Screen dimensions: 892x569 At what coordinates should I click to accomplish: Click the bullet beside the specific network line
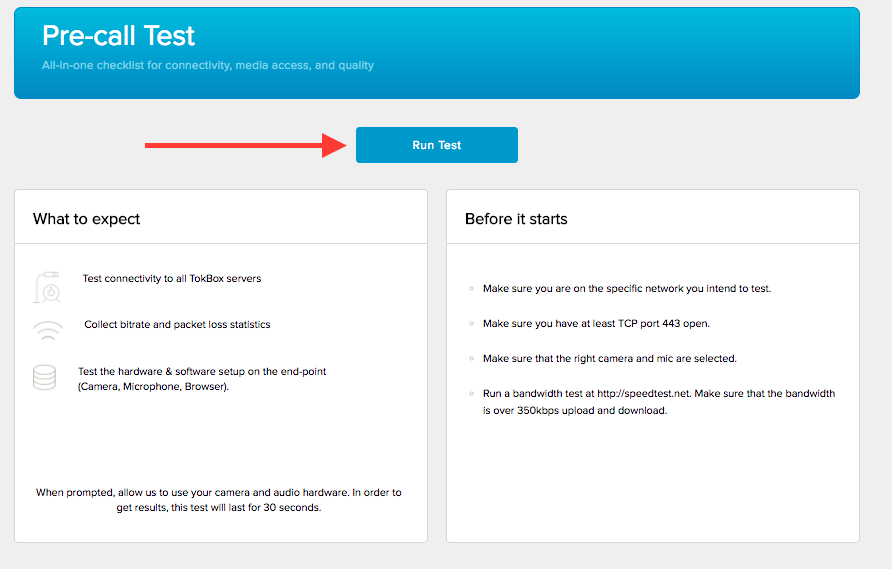(470, 289)
